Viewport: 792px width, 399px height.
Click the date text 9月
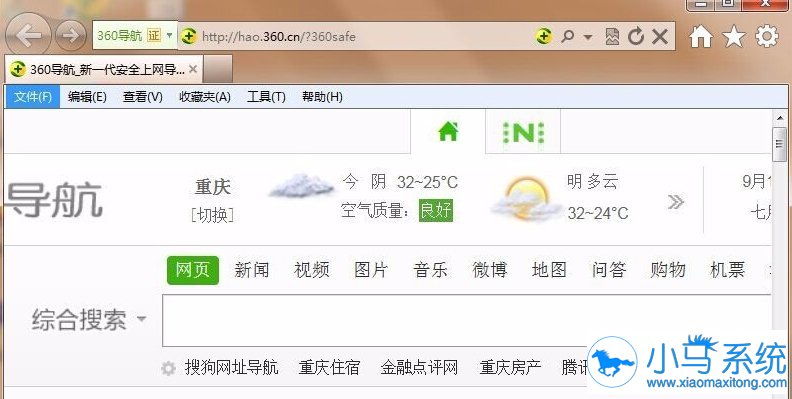[757, 181]
